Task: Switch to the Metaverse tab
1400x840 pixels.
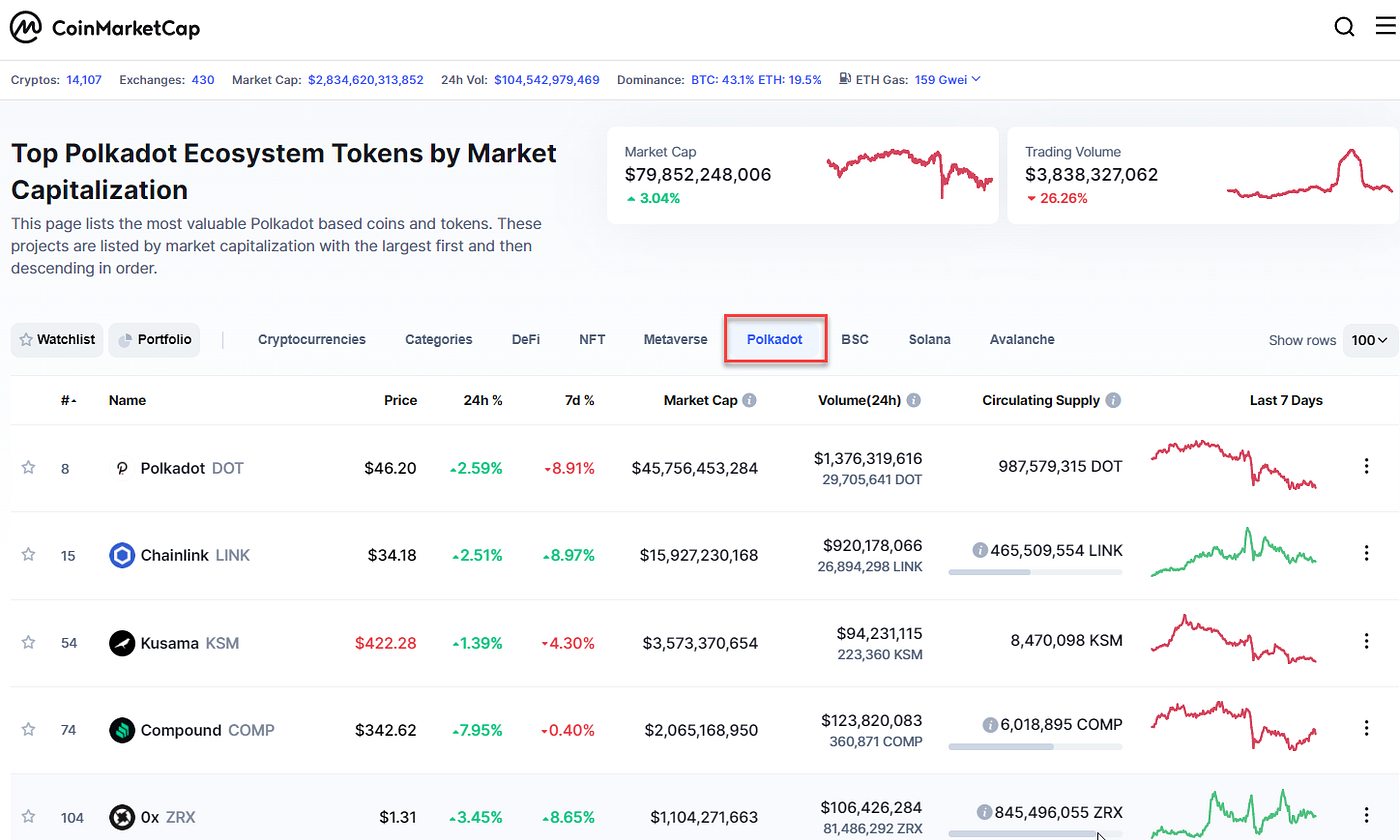Action: [x=675, y=340]
